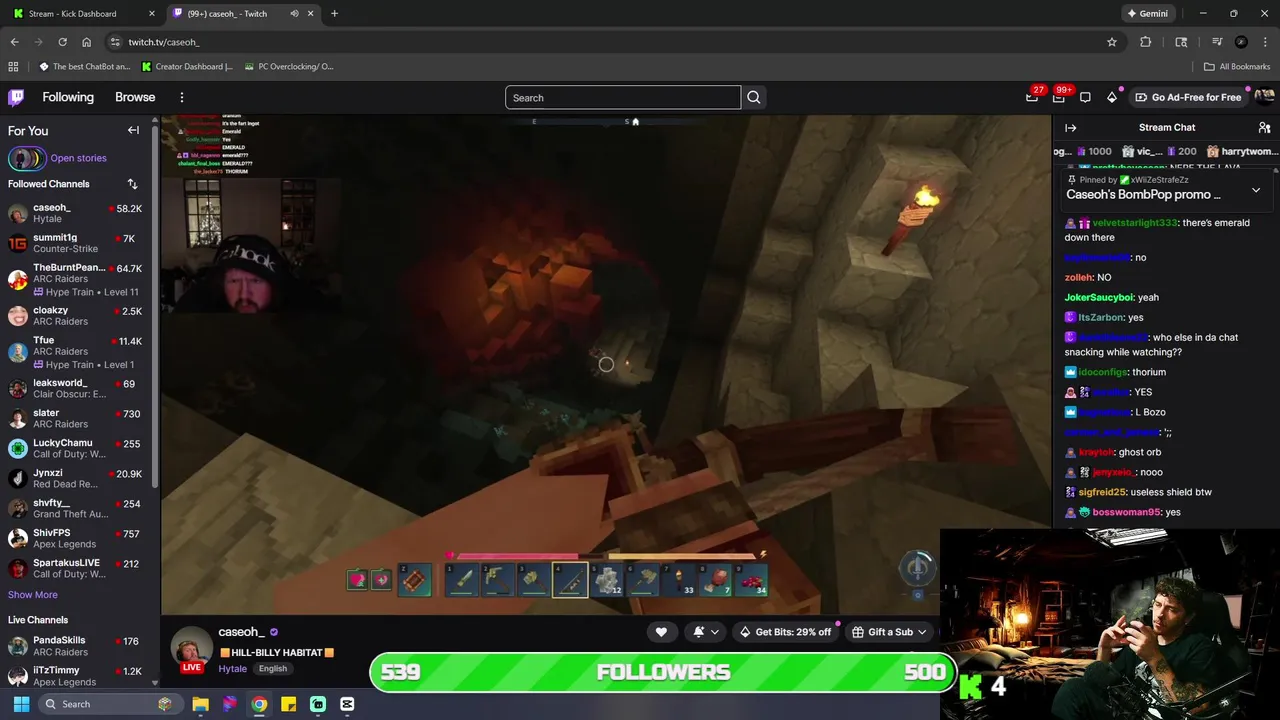Open the Windows Start menu
Screen dimensions: 1280x720
pyautogui.click(x=21, y=704)
